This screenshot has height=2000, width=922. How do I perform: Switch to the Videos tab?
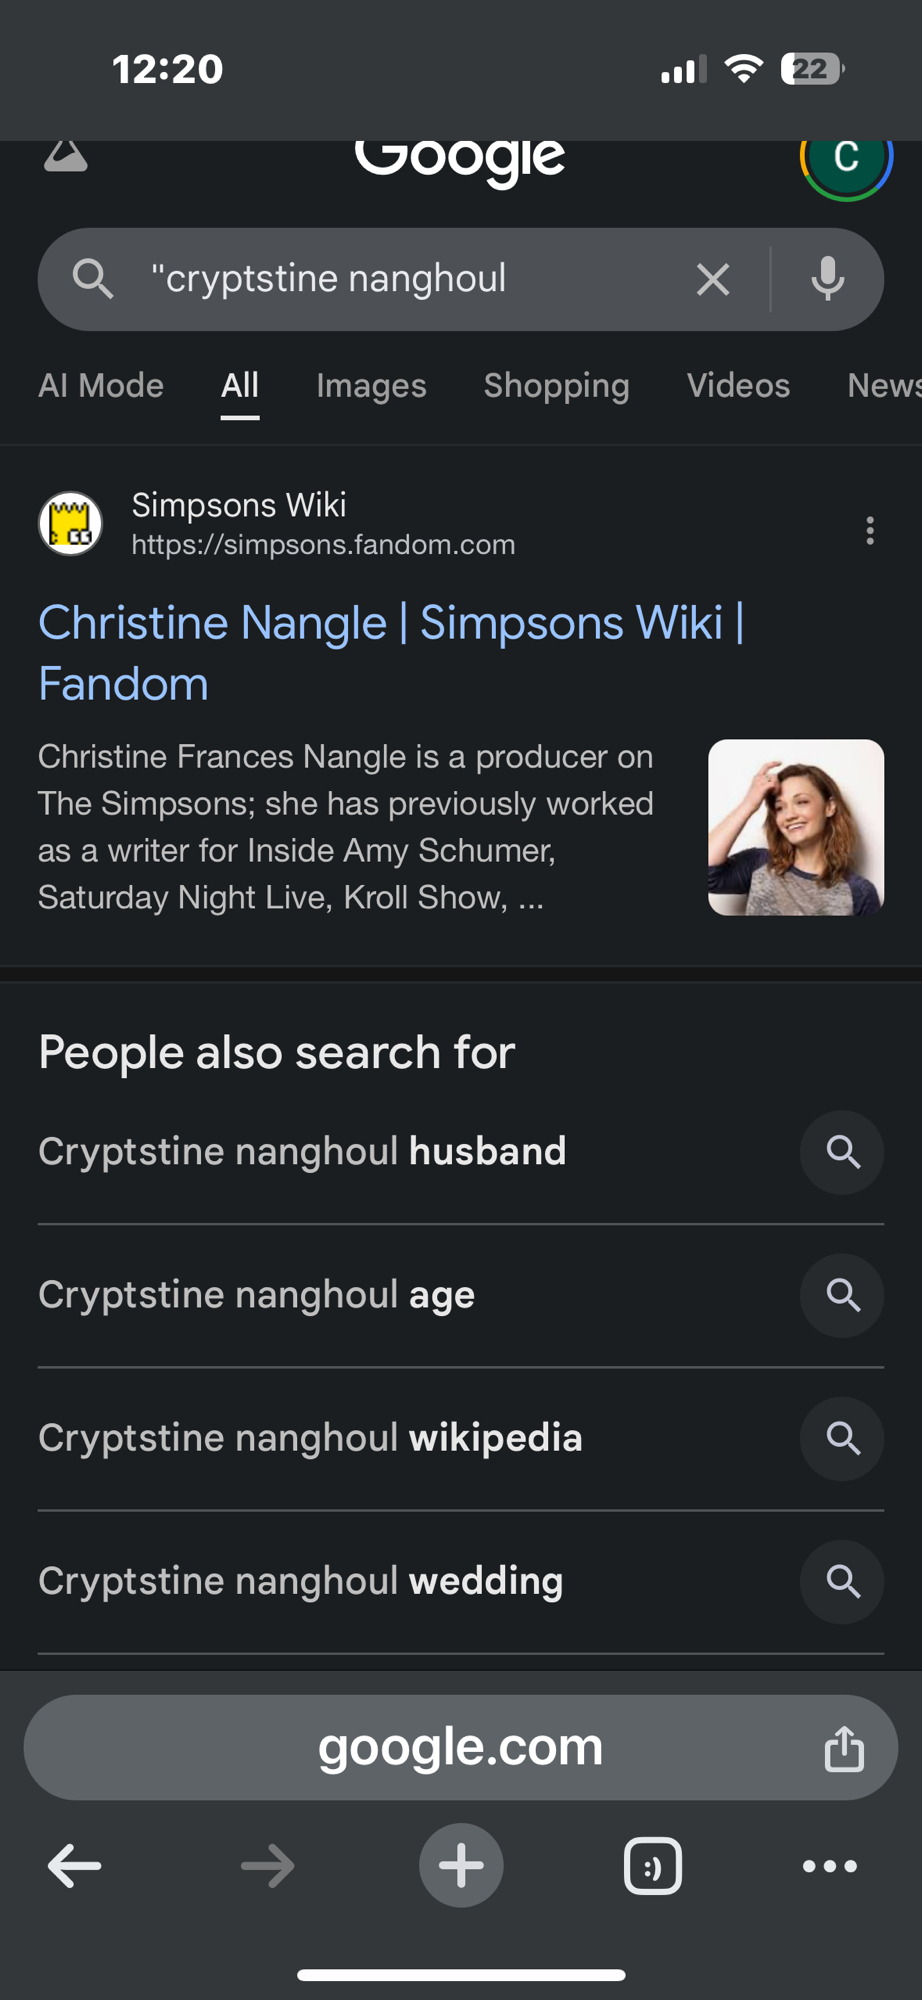tap(738, 386)
